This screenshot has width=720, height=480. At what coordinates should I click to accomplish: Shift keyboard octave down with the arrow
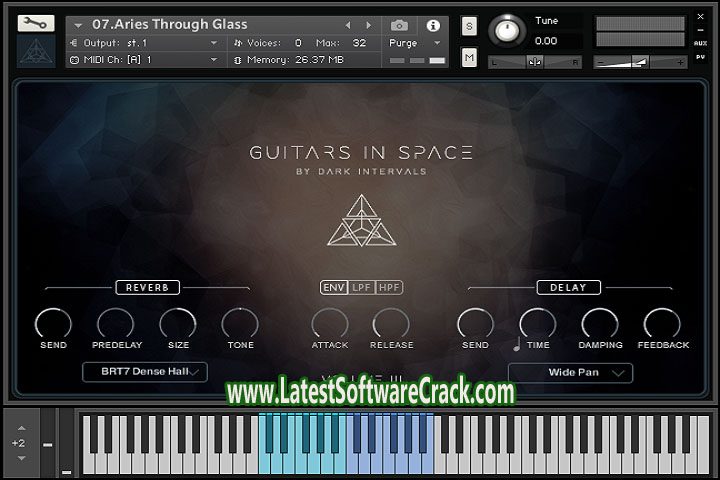click(x=22, y=458)
